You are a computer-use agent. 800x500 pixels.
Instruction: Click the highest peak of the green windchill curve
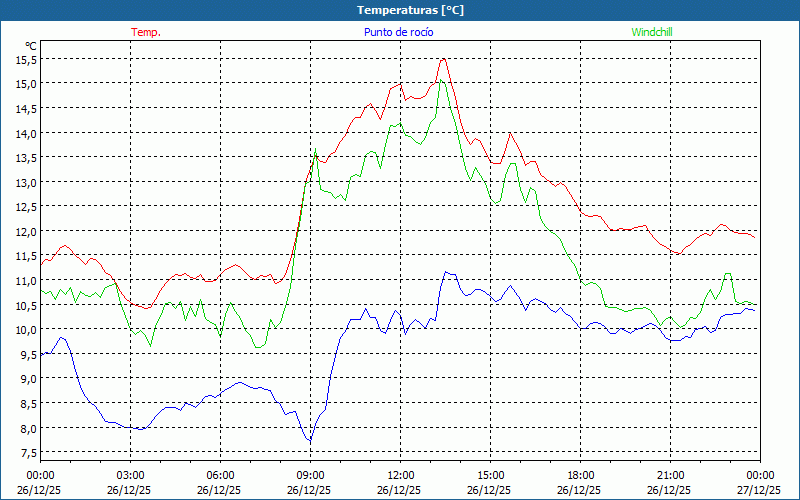(x=442, y=81)
